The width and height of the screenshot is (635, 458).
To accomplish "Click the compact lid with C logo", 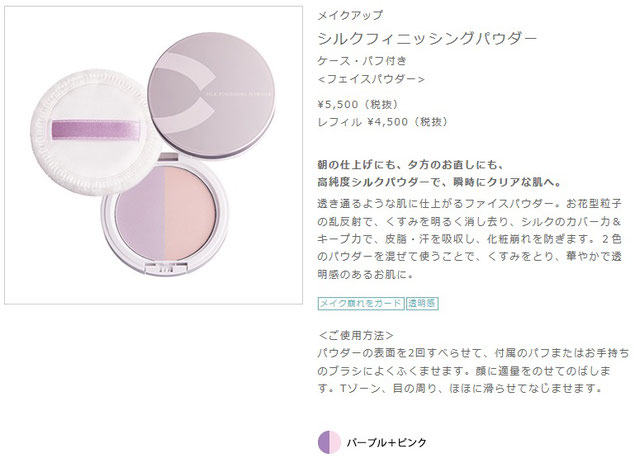I will click(x=211, y=96).
